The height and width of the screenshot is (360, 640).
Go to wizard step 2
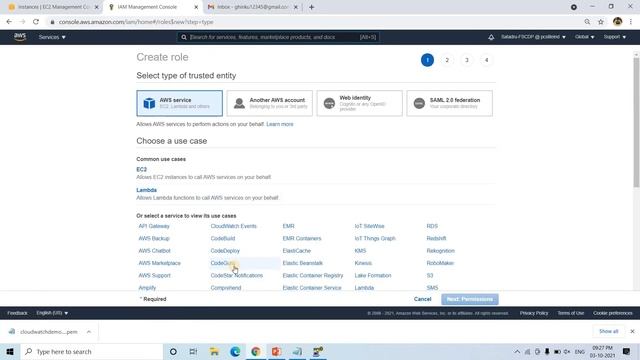click(447, 60)
